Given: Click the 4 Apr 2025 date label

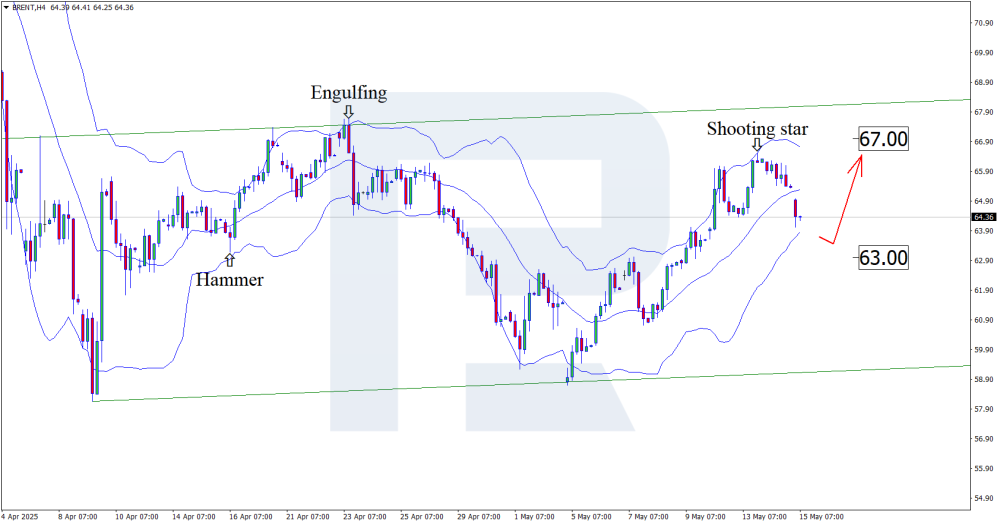Looking at the screenshot, I should 23,517.
